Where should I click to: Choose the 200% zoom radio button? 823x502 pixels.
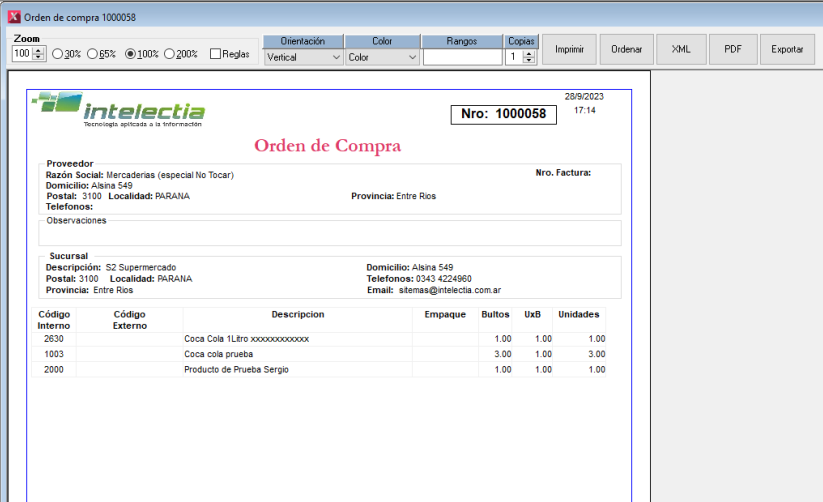(170, 54)
